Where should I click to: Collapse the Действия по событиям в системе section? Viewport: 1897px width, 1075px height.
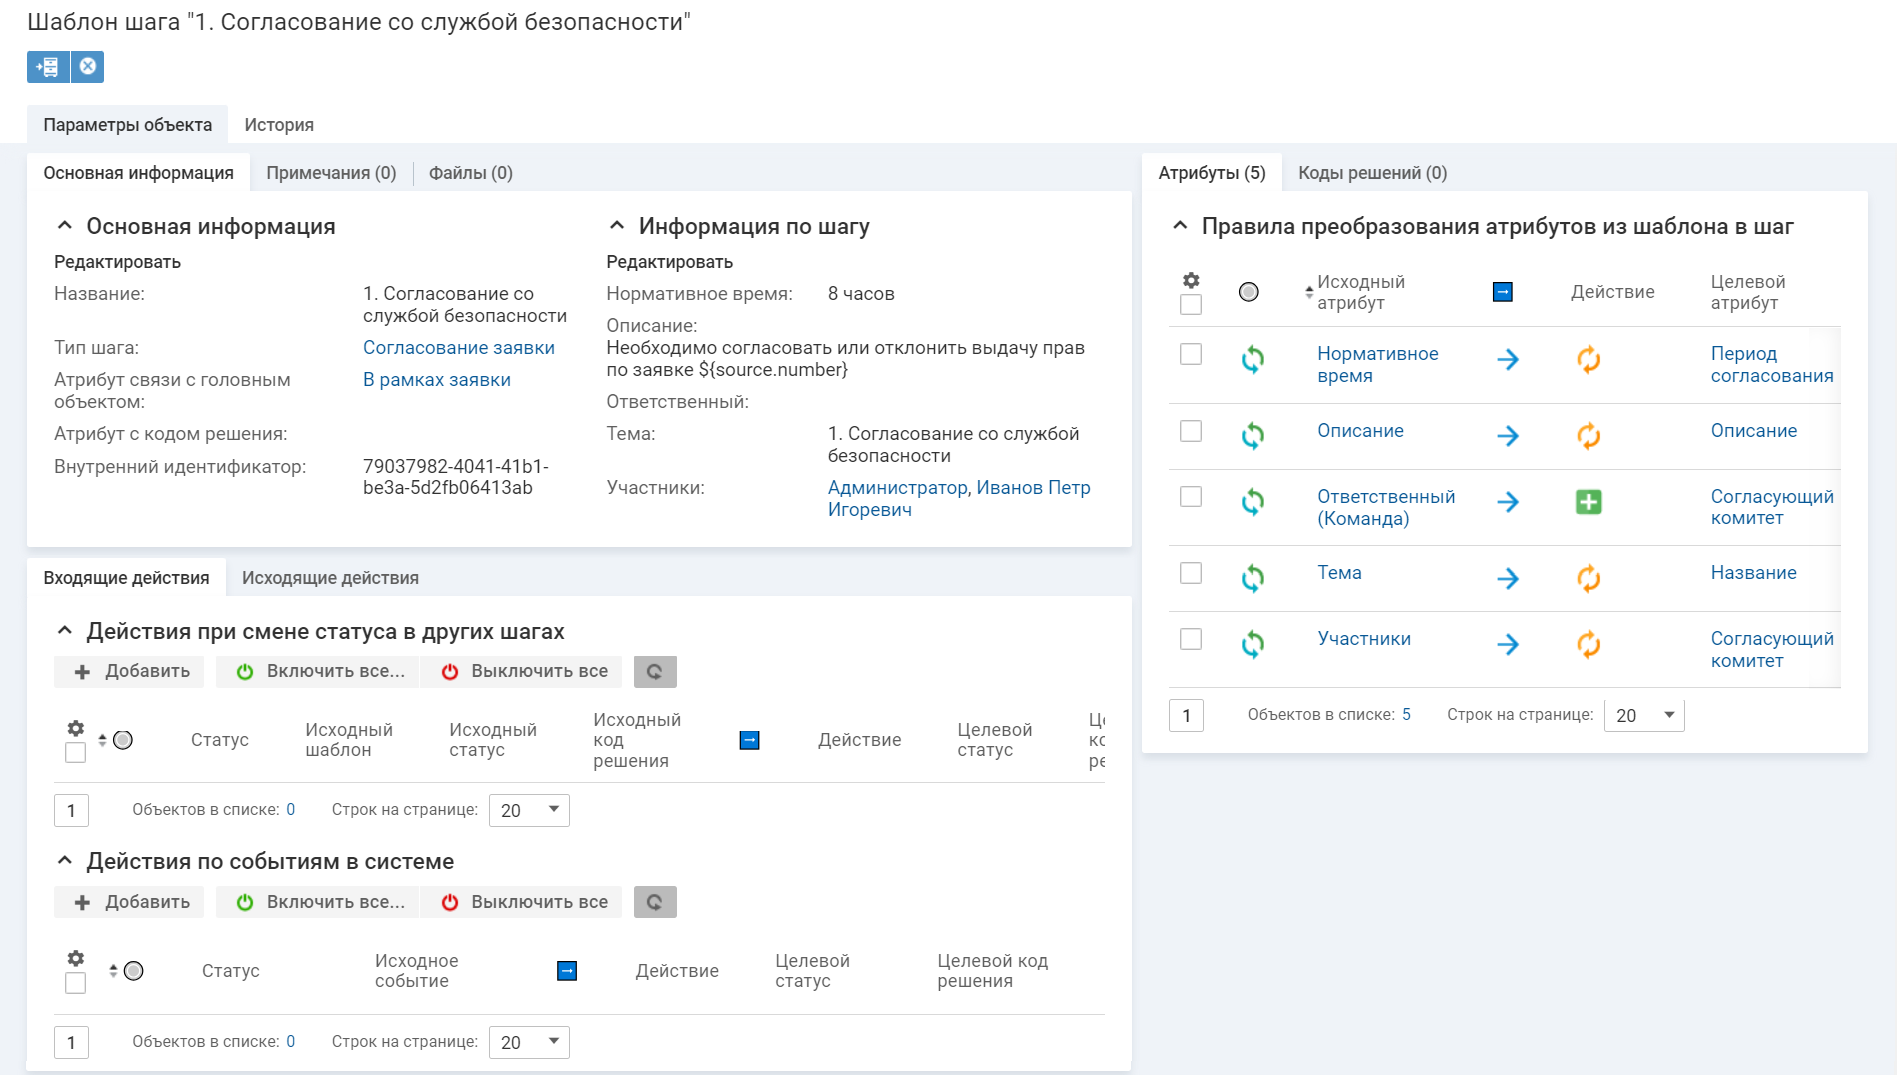click(x=65, y=861)
